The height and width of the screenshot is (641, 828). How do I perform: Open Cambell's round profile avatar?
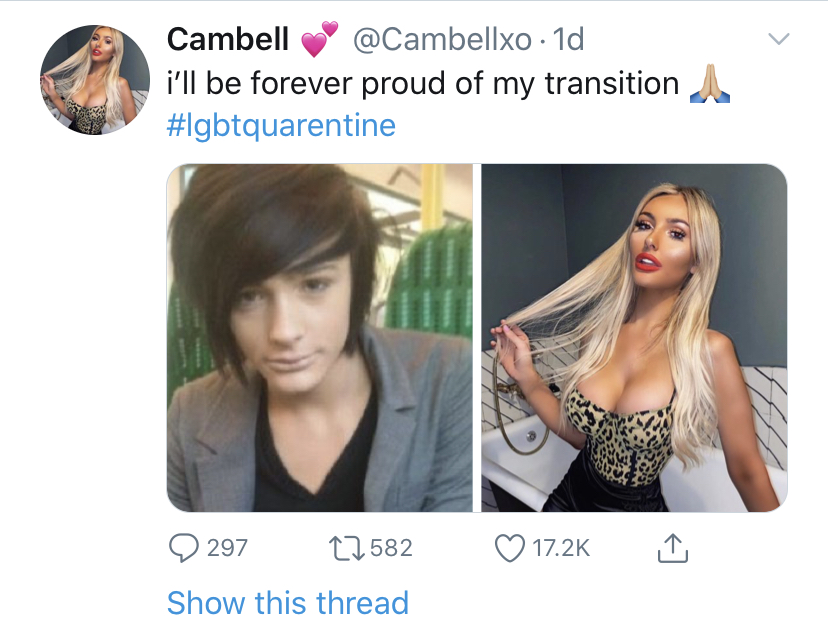click(x=95, y=80)
